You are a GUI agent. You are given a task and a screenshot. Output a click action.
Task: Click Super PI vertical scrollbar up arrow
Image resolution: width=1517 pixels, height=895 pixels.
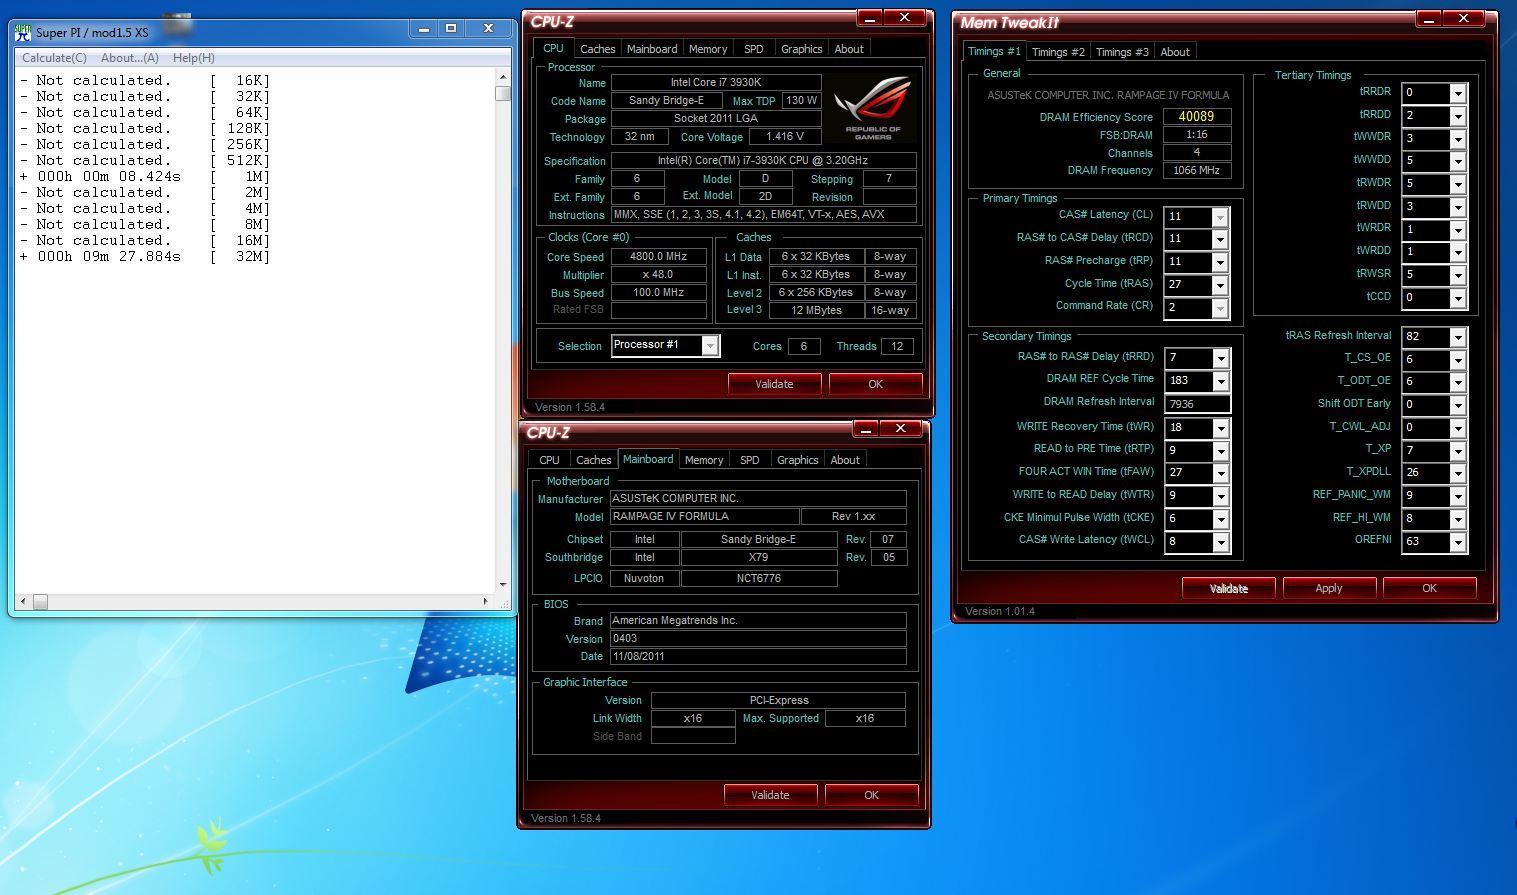click(x=502, y=77)
